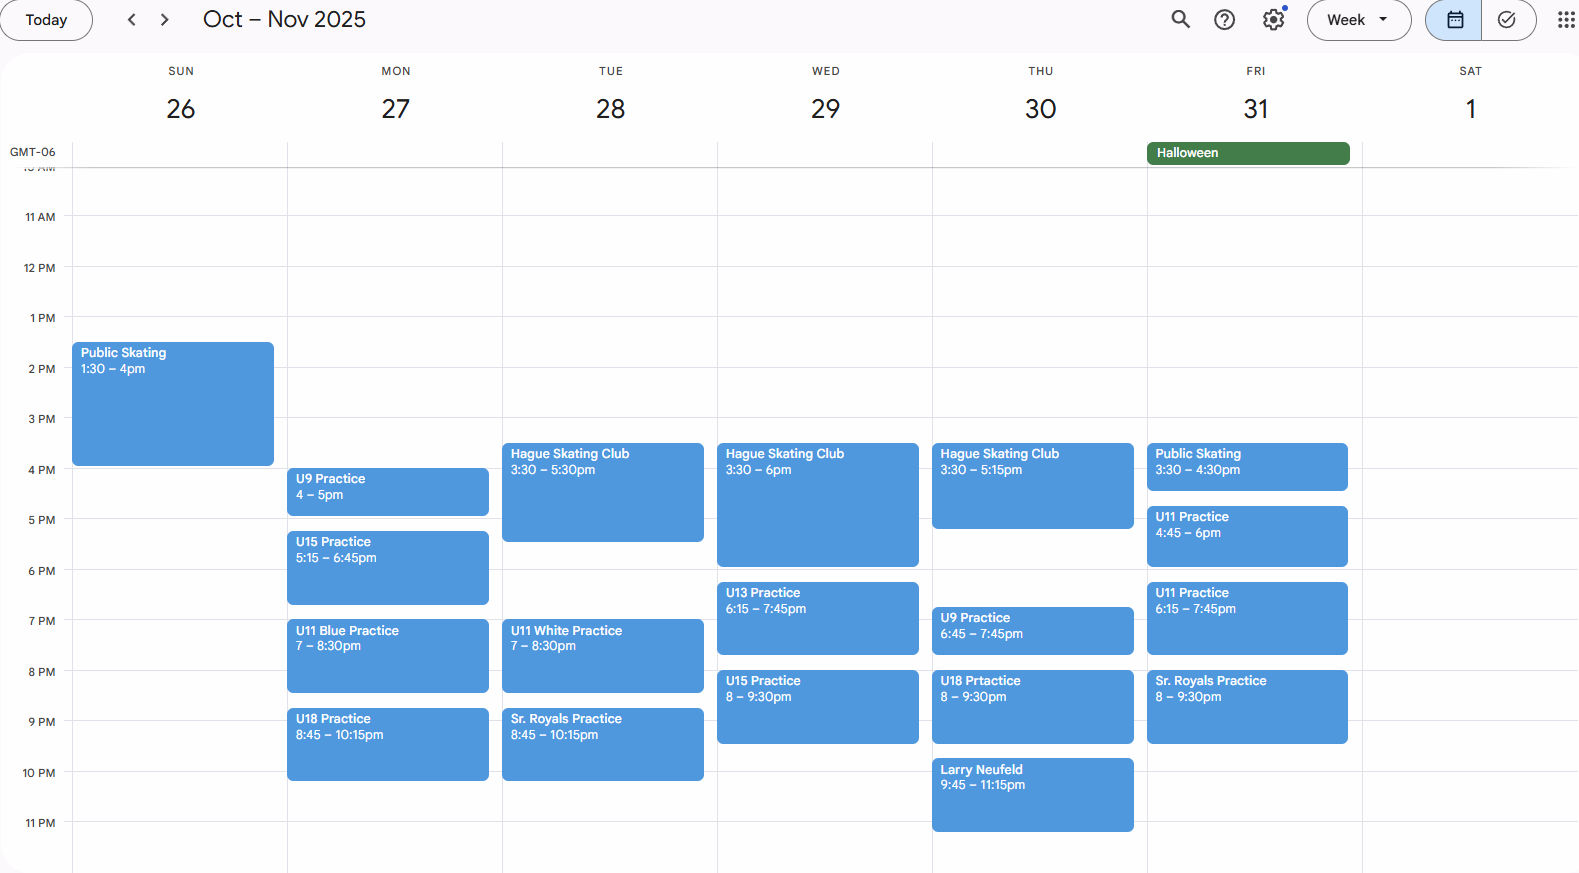Viewport: 1579px width, 873px height.
Task: Select Wednesday 29 date header
Action: (826, 109)
